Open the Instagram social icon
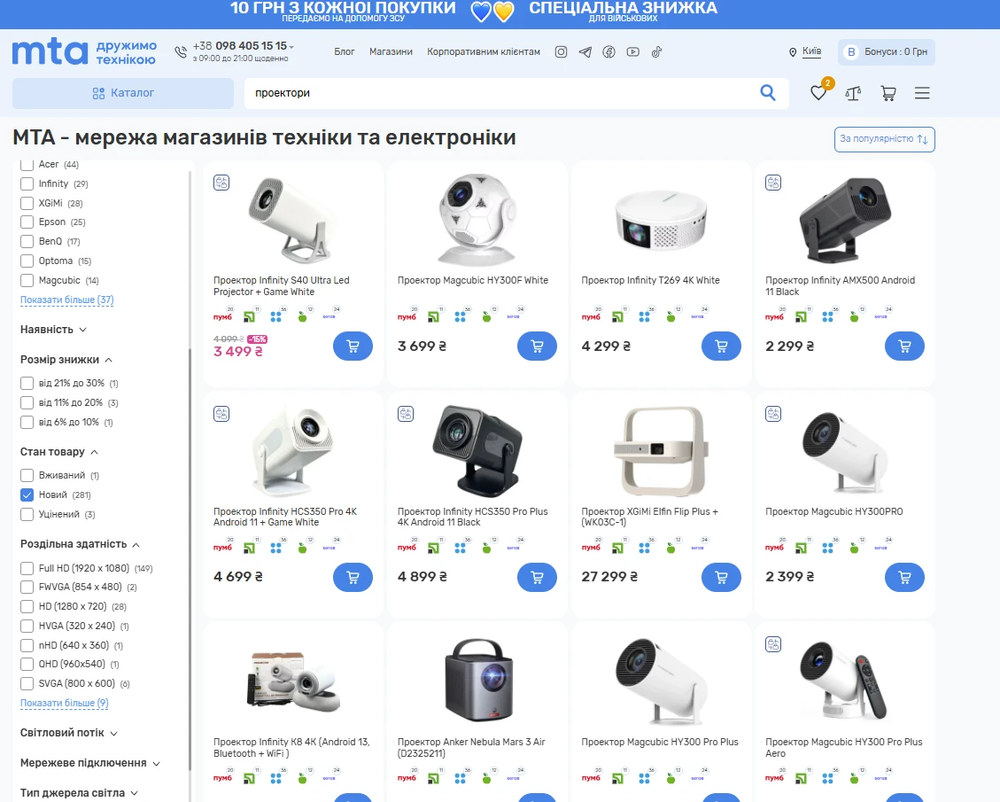 coord(561,52)
